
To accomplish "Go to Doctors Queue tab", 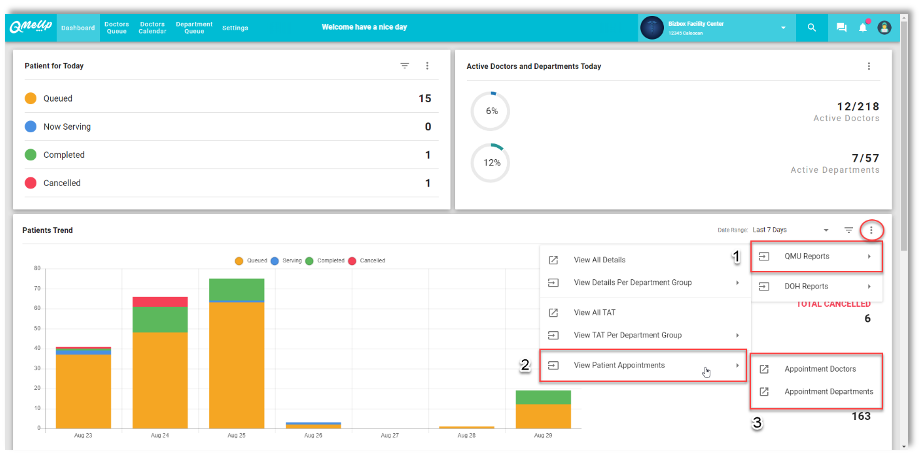I will (117, 28).
